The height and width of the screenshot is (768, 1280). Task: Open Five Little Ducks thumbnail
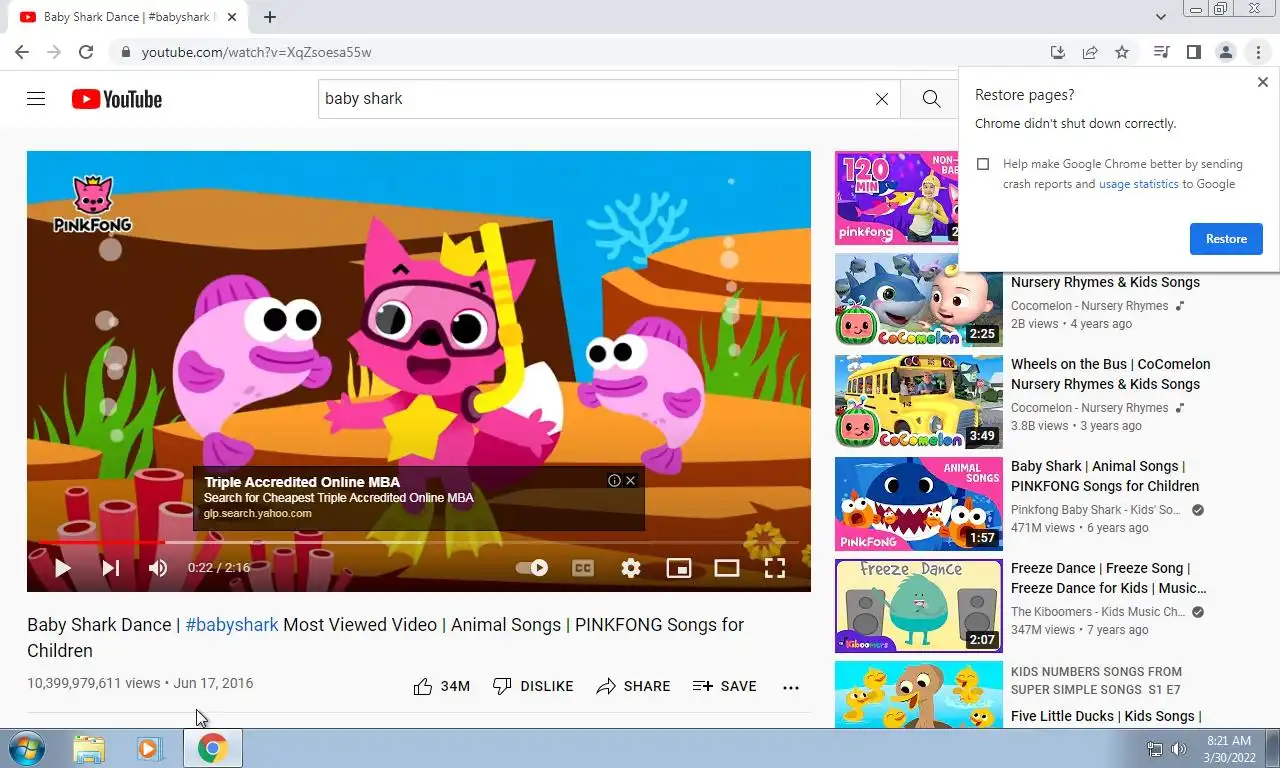(x=919, y=694)
